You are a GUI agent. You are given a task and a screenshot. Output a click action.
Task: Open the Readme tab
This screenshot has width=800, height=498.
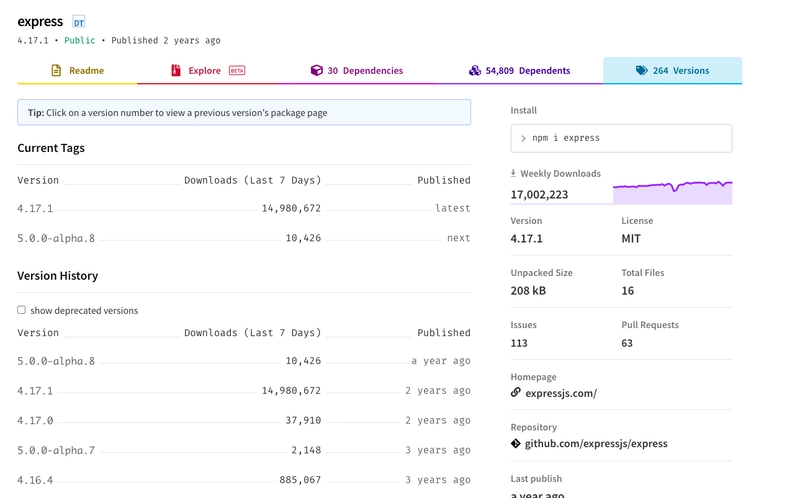pos(77,71)
